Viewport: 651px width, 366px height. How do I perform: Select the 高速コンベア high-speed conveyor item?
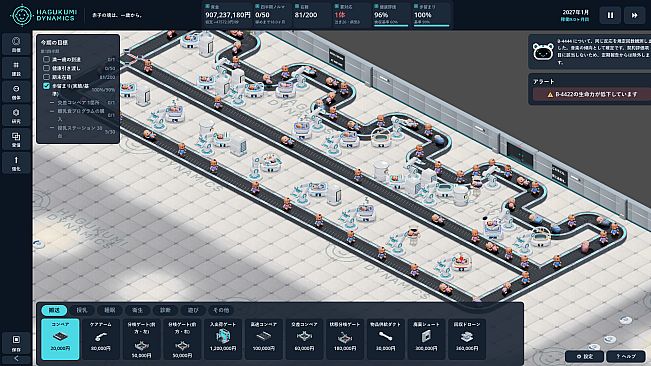pyautogui.click(x=264, y=339)
